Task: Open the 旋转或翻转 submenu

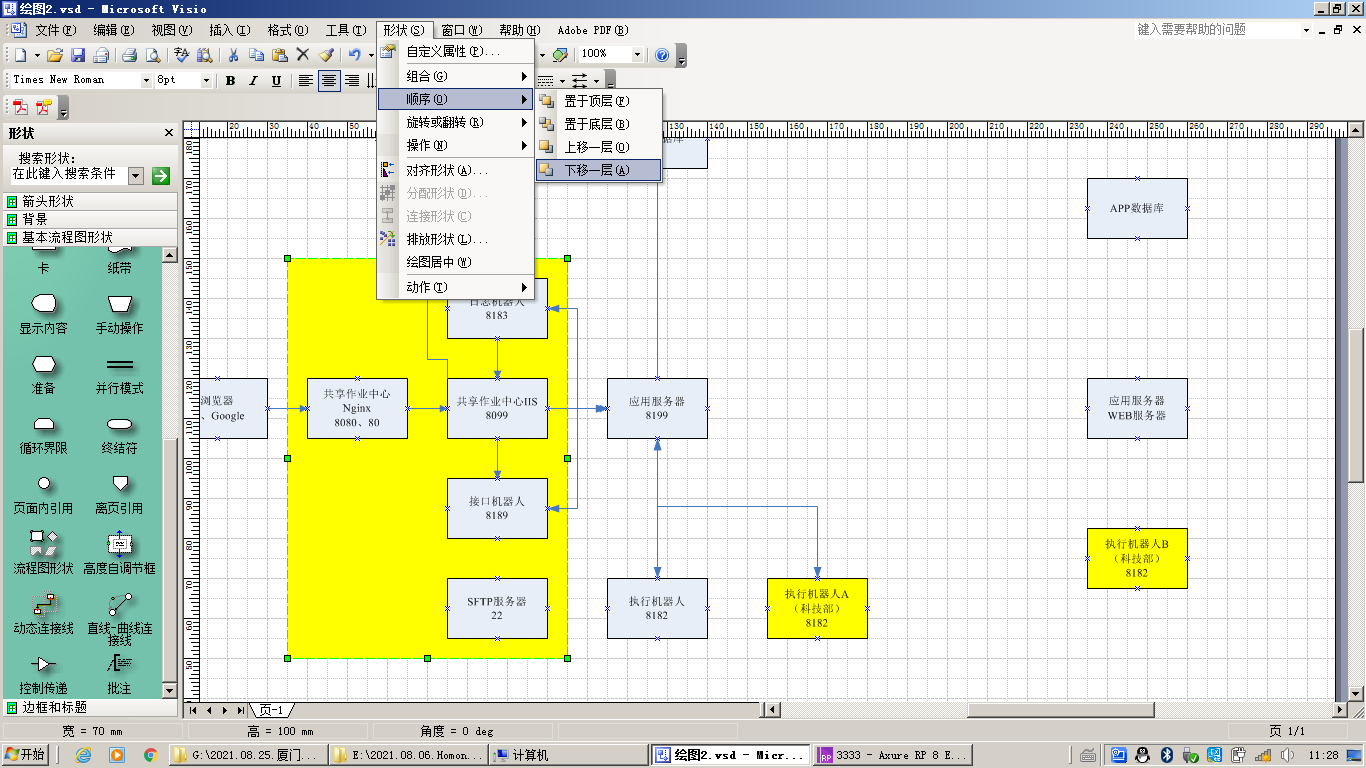Action: [x=455, y=122]
